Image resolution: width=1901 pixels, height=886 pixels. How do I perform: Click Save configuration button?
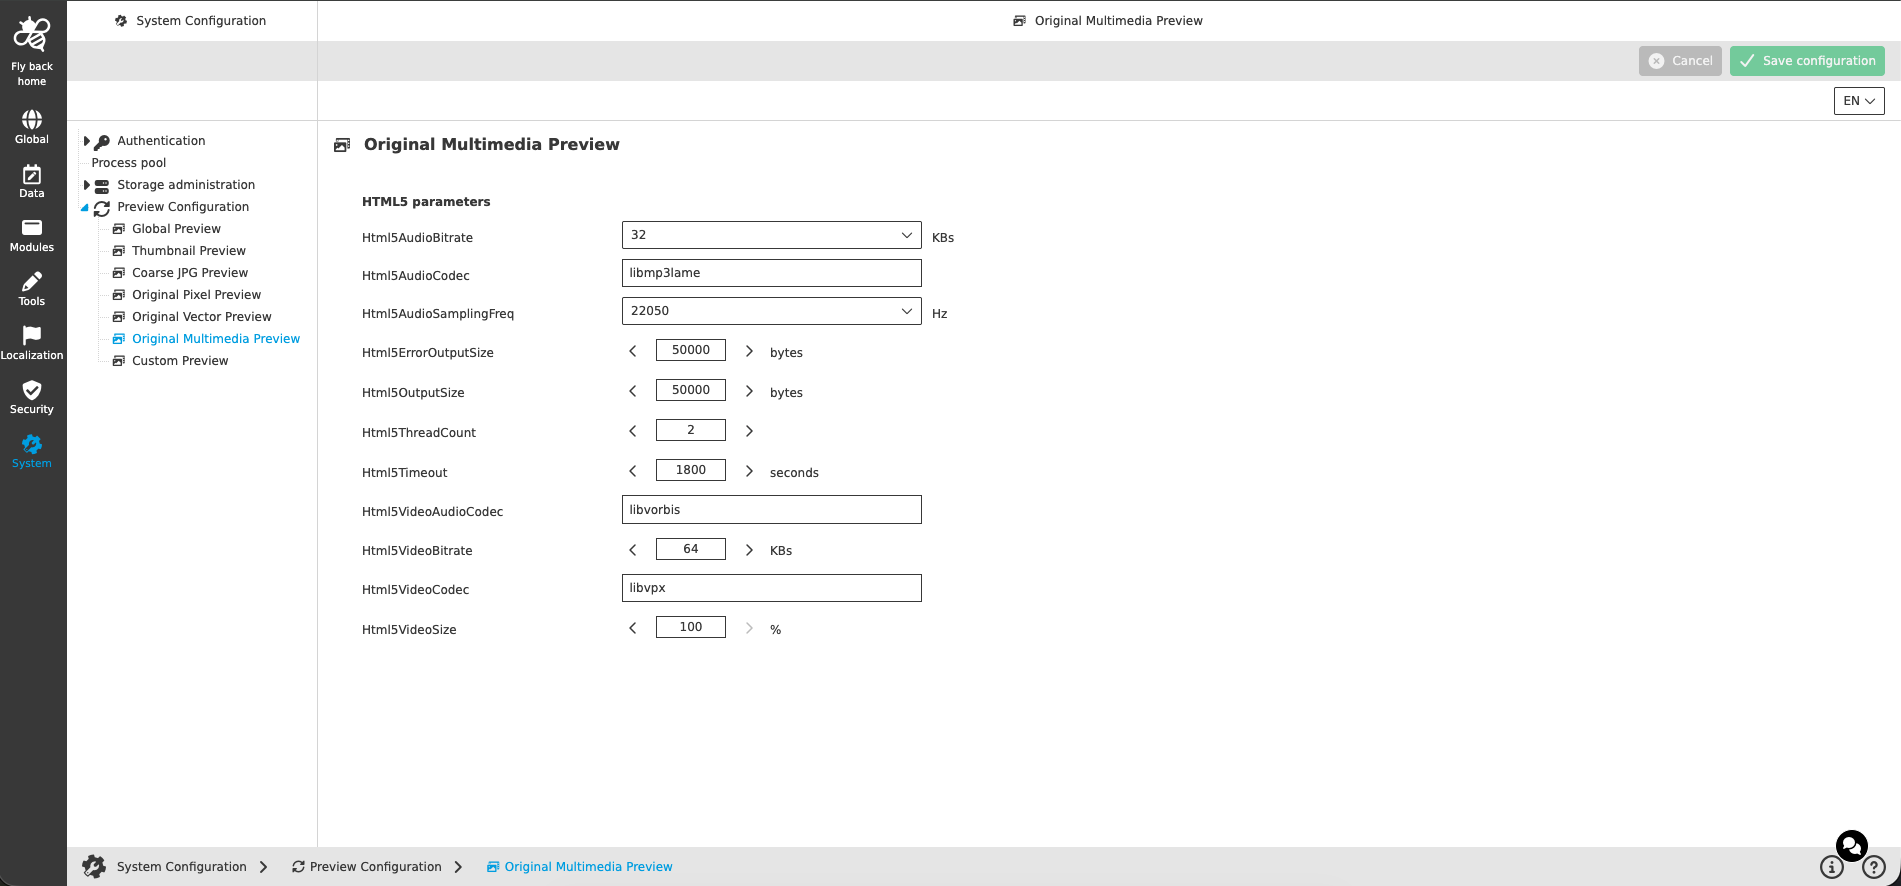click(x=1807, y=61)
